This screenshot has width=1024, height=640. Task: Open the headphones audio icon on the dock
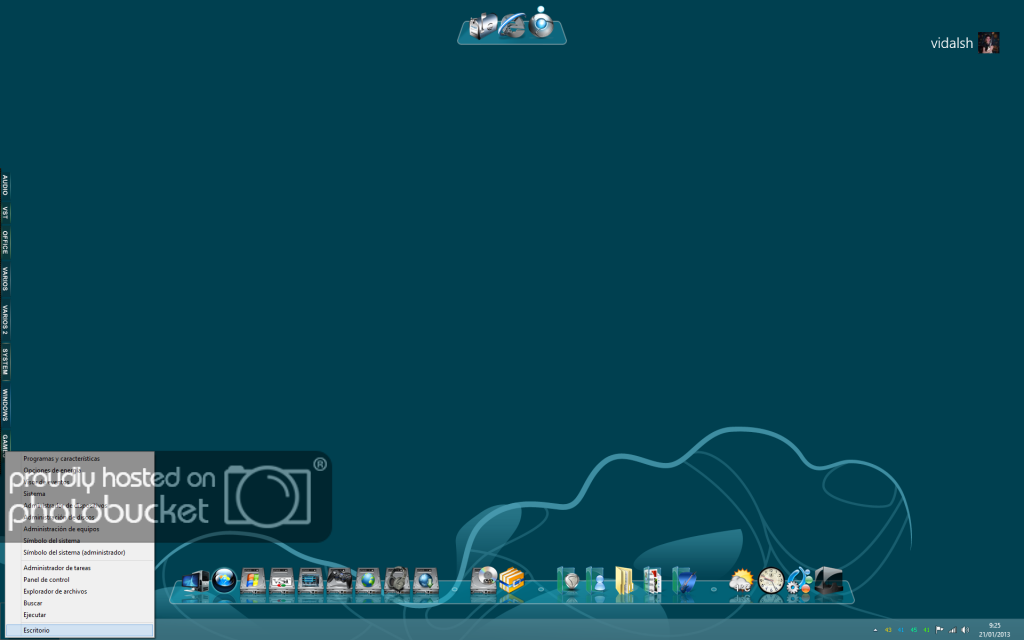click(394, 580)
